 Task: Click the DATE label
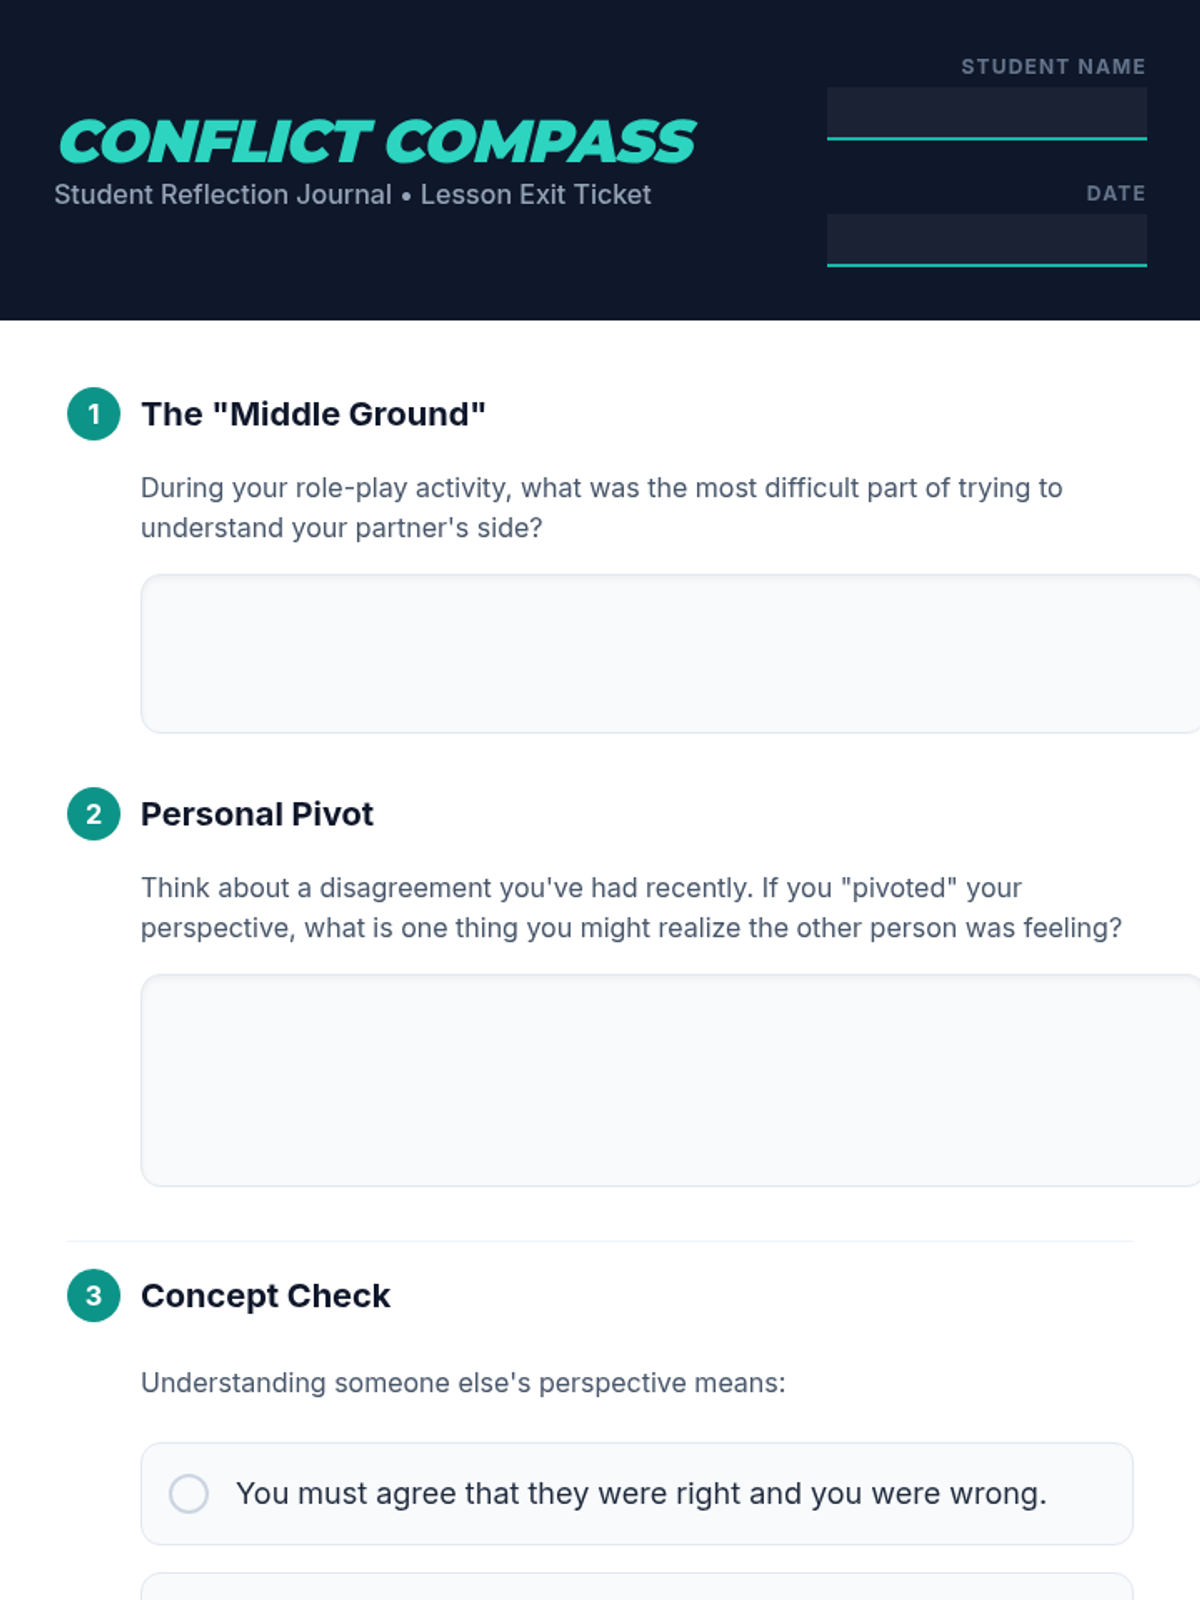(x=1116, y=194)
